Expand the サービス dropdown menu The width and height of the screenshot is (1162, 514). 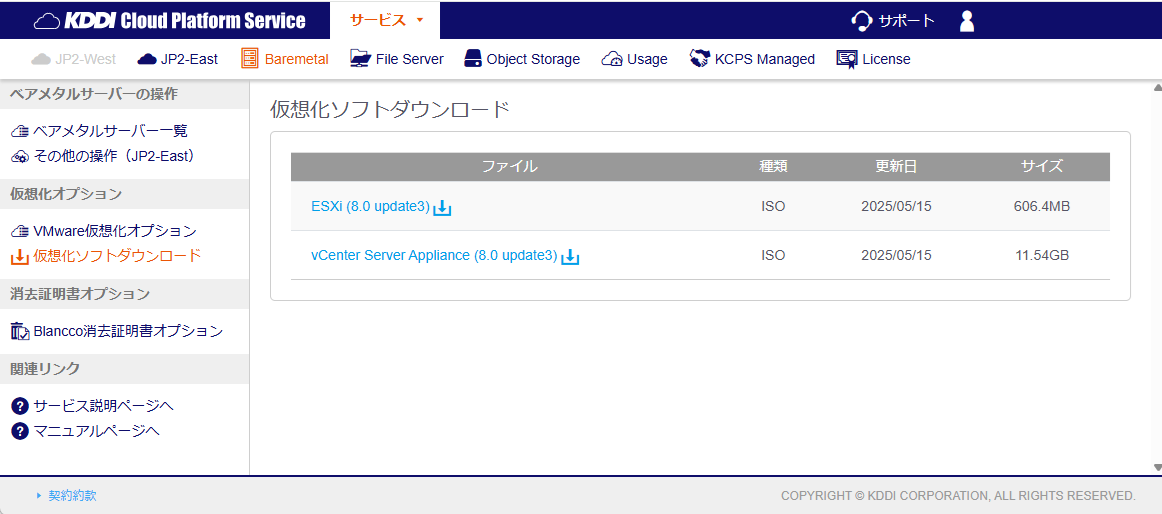pos(387,20)
